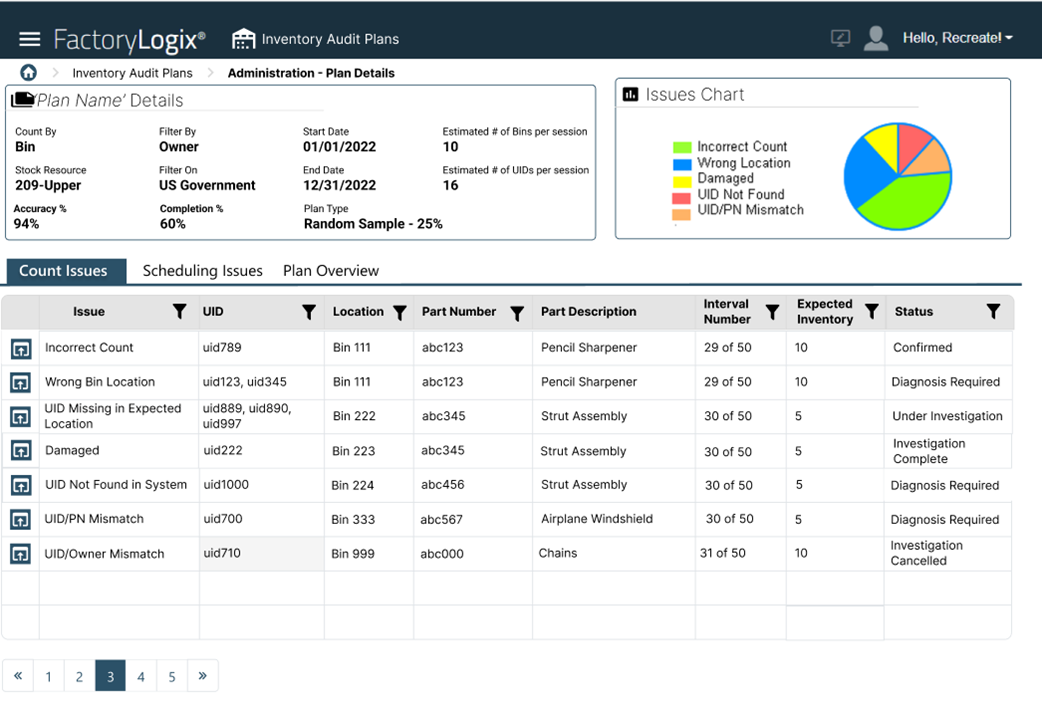The image size is (1042, 711).
Task: Click the user avatar icon
Action: 876,39
